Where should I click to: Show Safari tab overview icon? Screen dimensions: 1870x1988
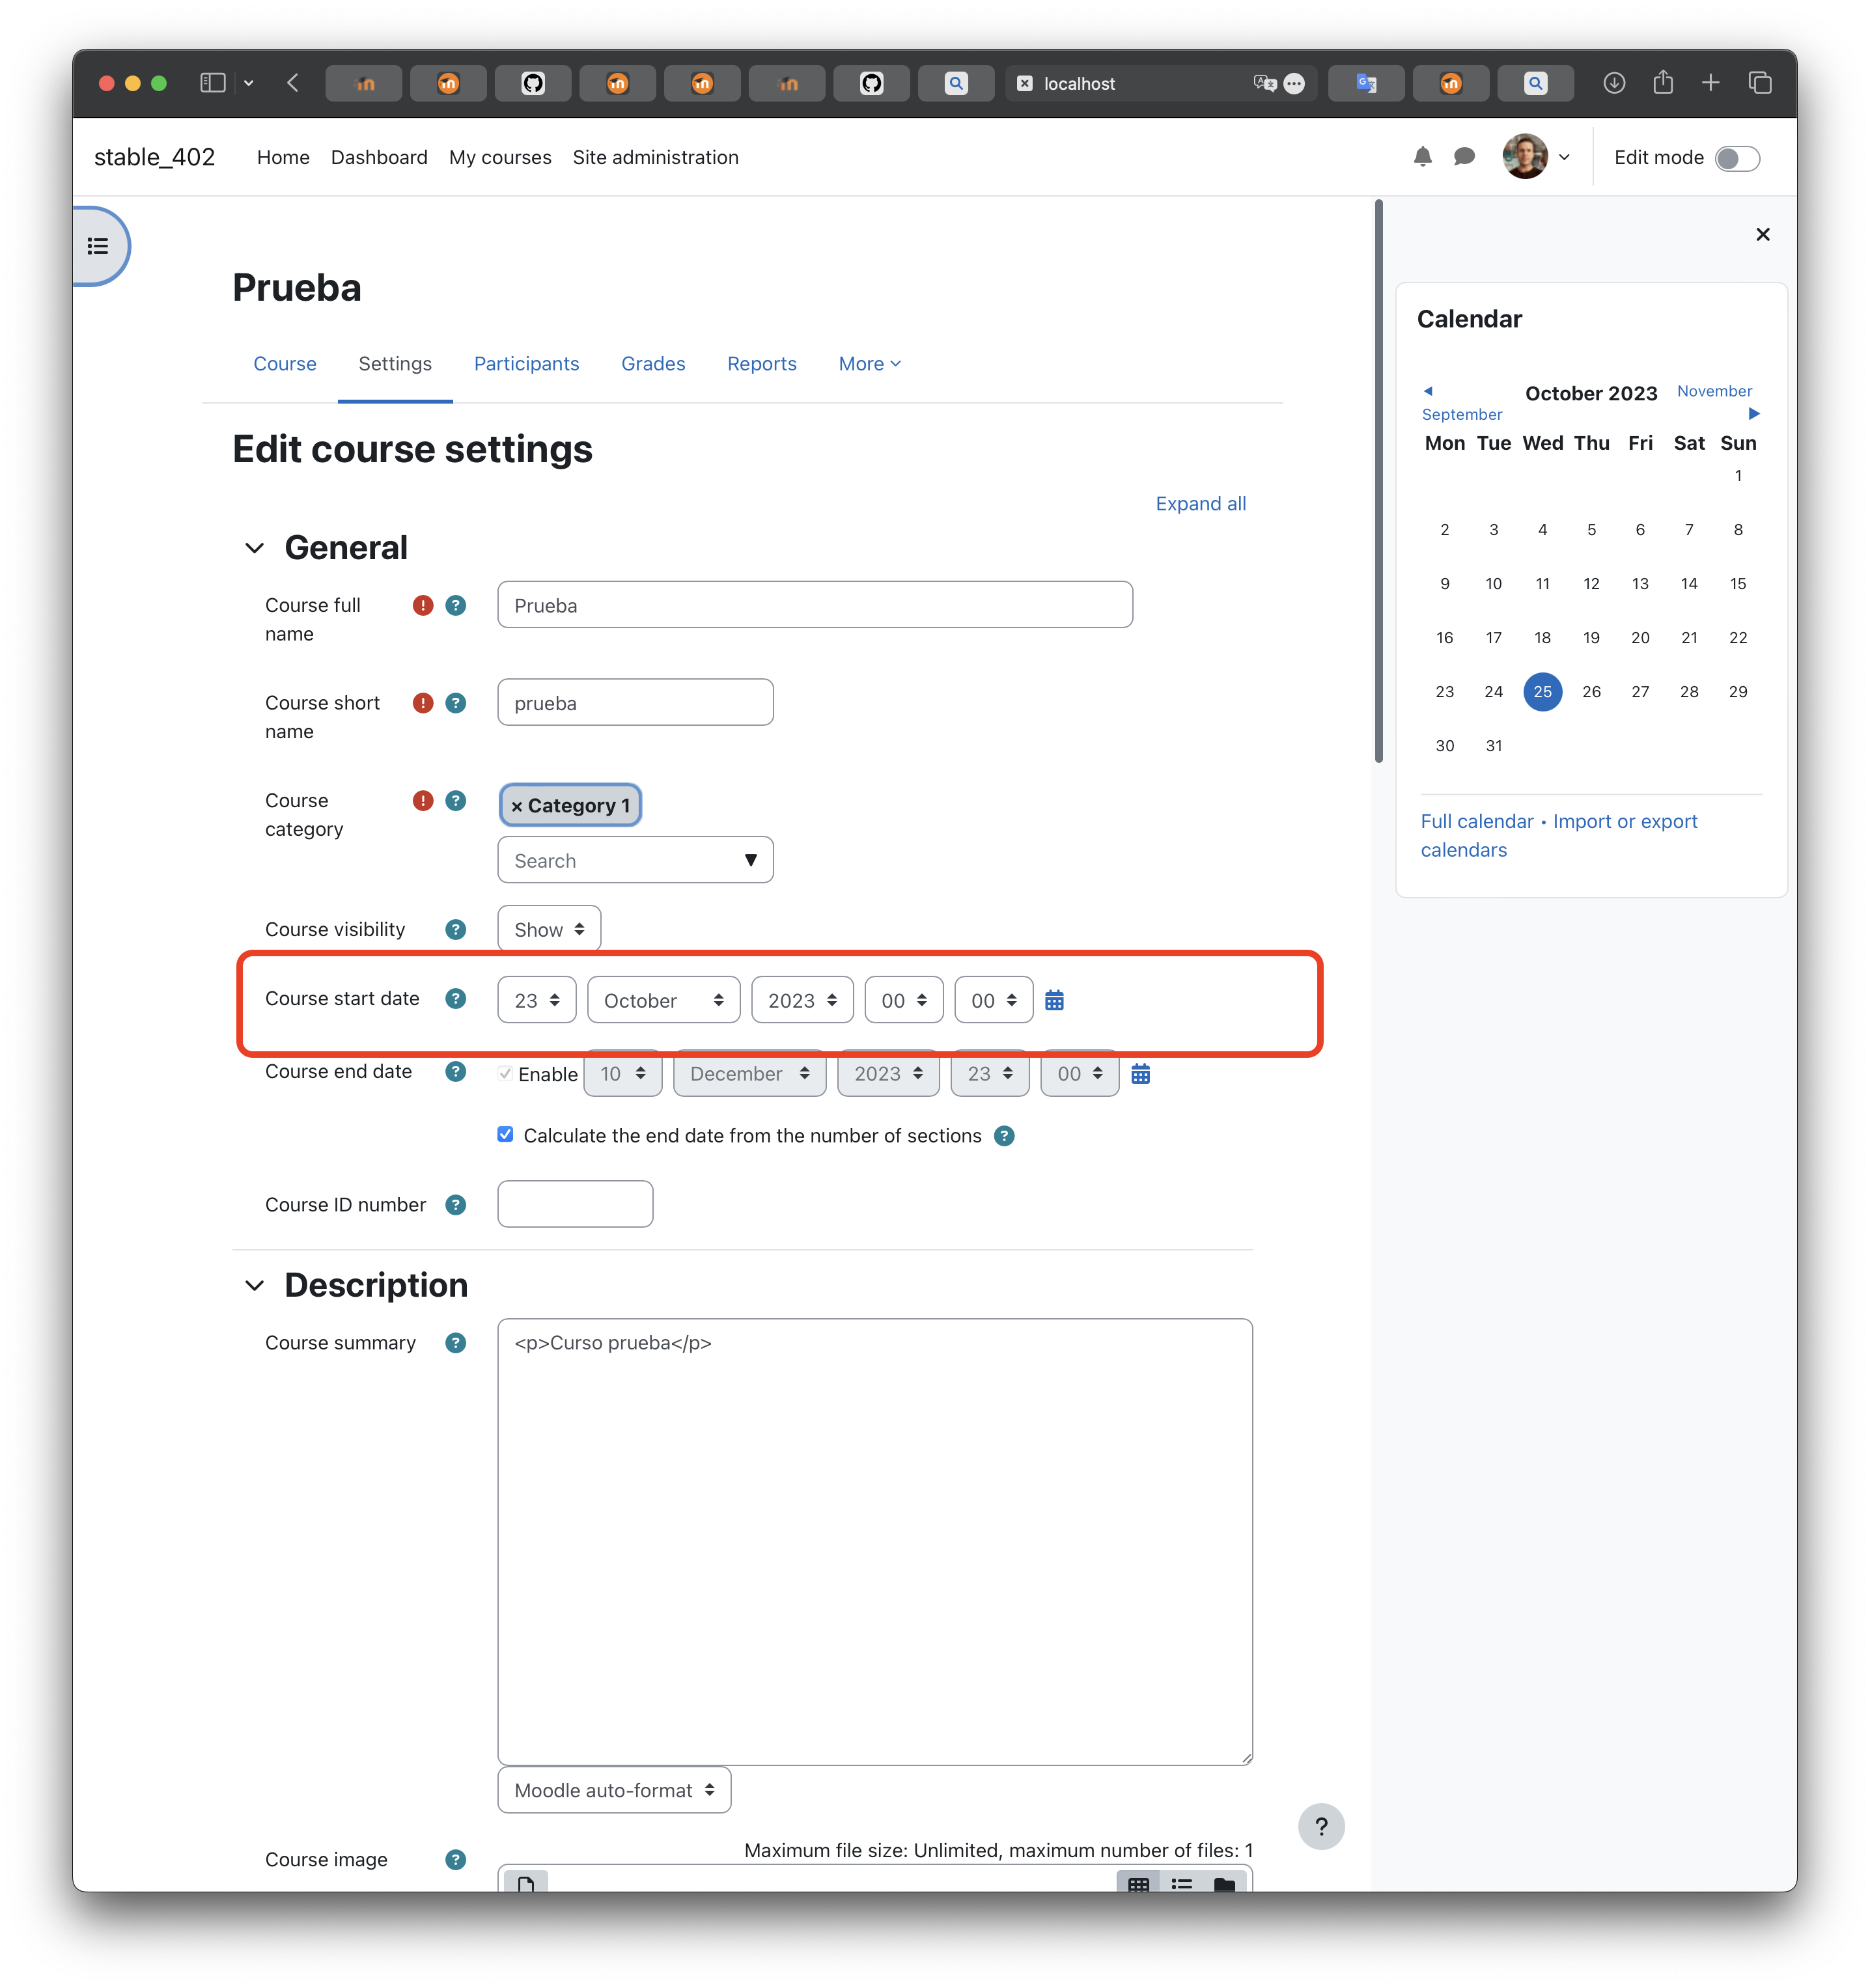click(1759, 83)
